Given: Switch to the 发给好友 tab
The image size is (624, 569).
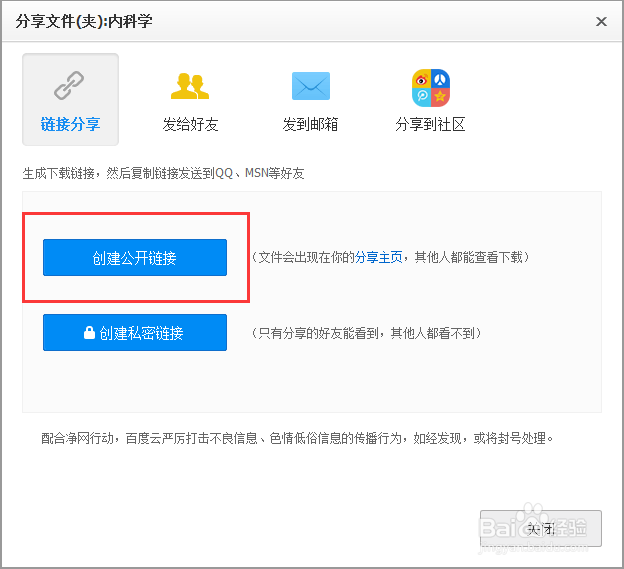Looking at the screenshot, I should click(190, 125).
